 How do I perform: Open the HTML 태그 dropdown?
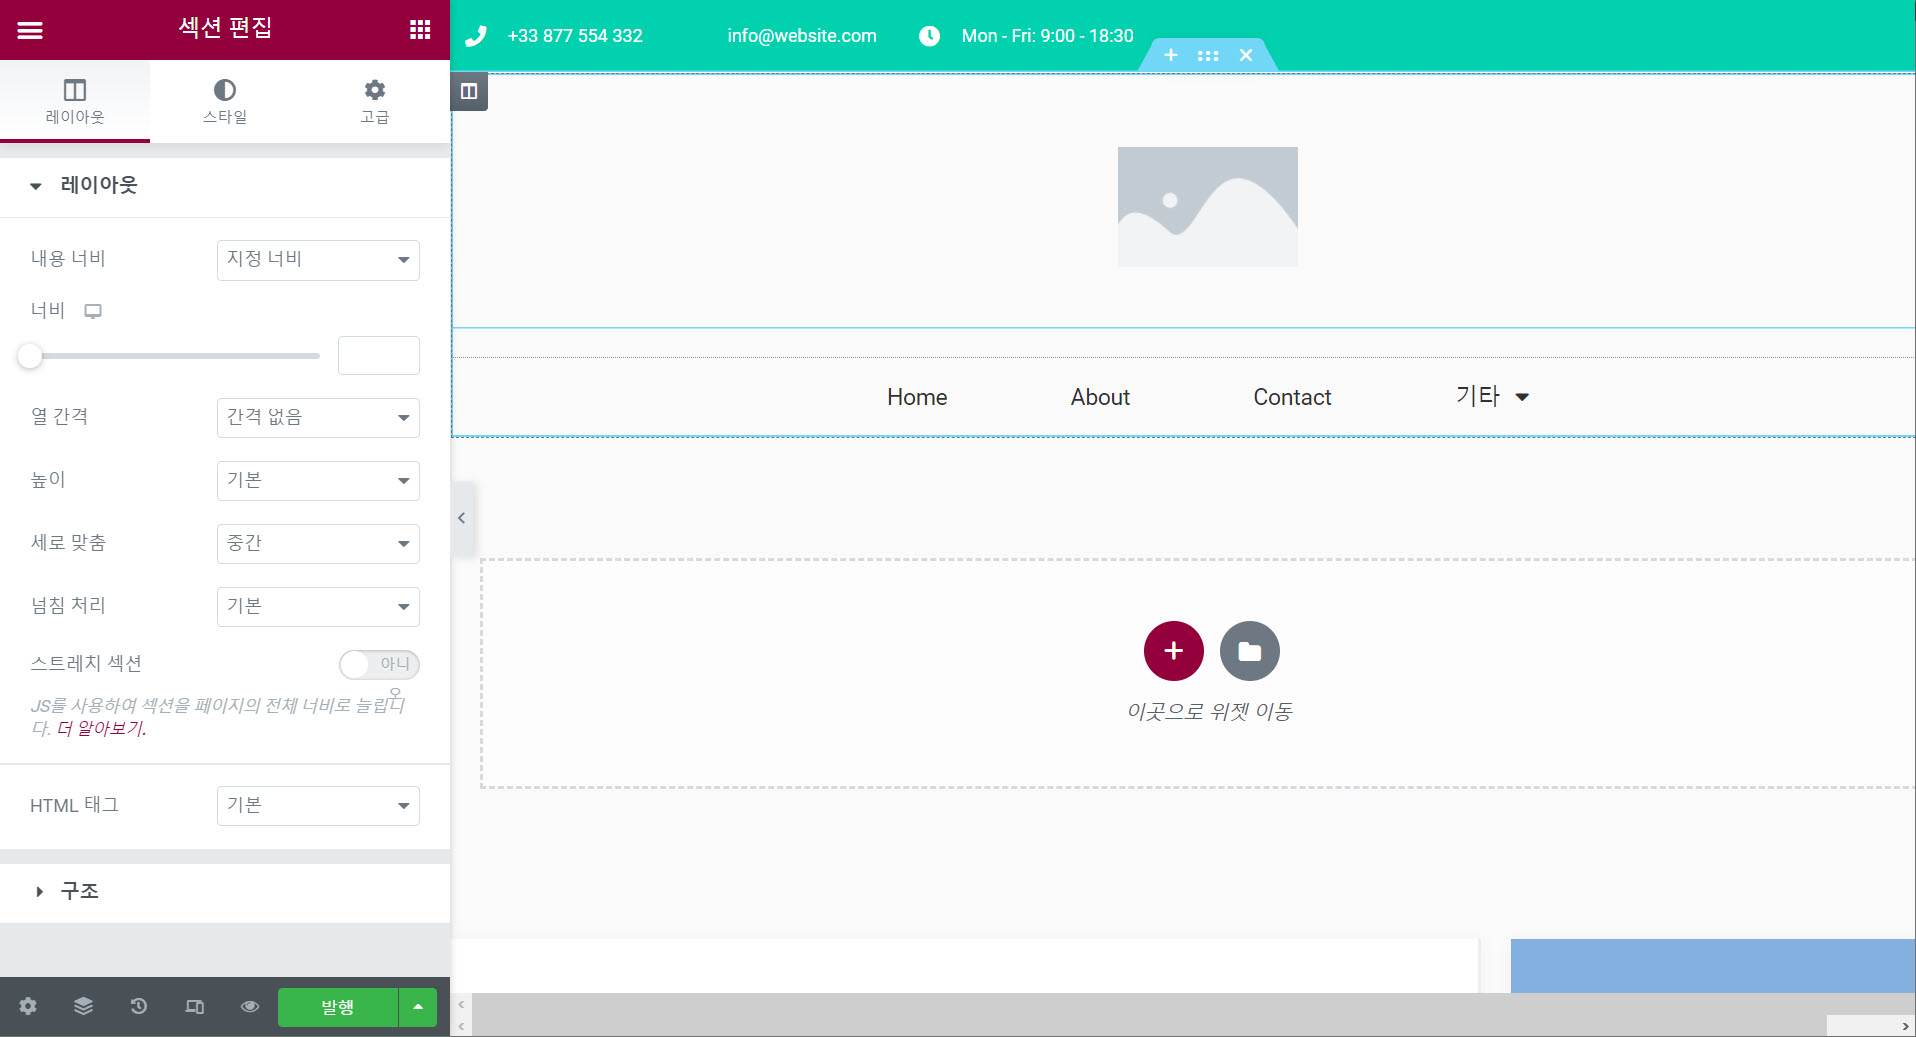(x=318, y=806)
